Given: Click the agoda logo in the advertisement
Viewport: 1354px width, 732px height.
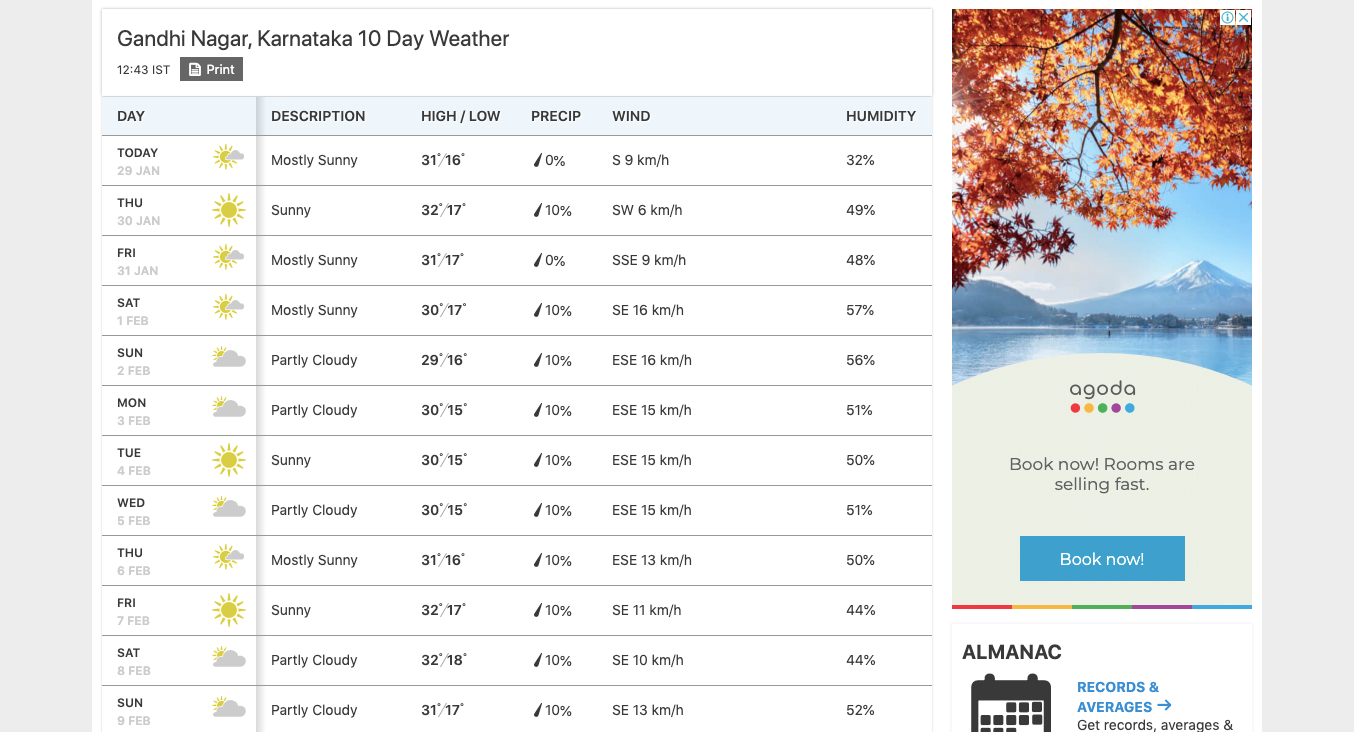Looking at the screenshot, I should coord(1101,393).
